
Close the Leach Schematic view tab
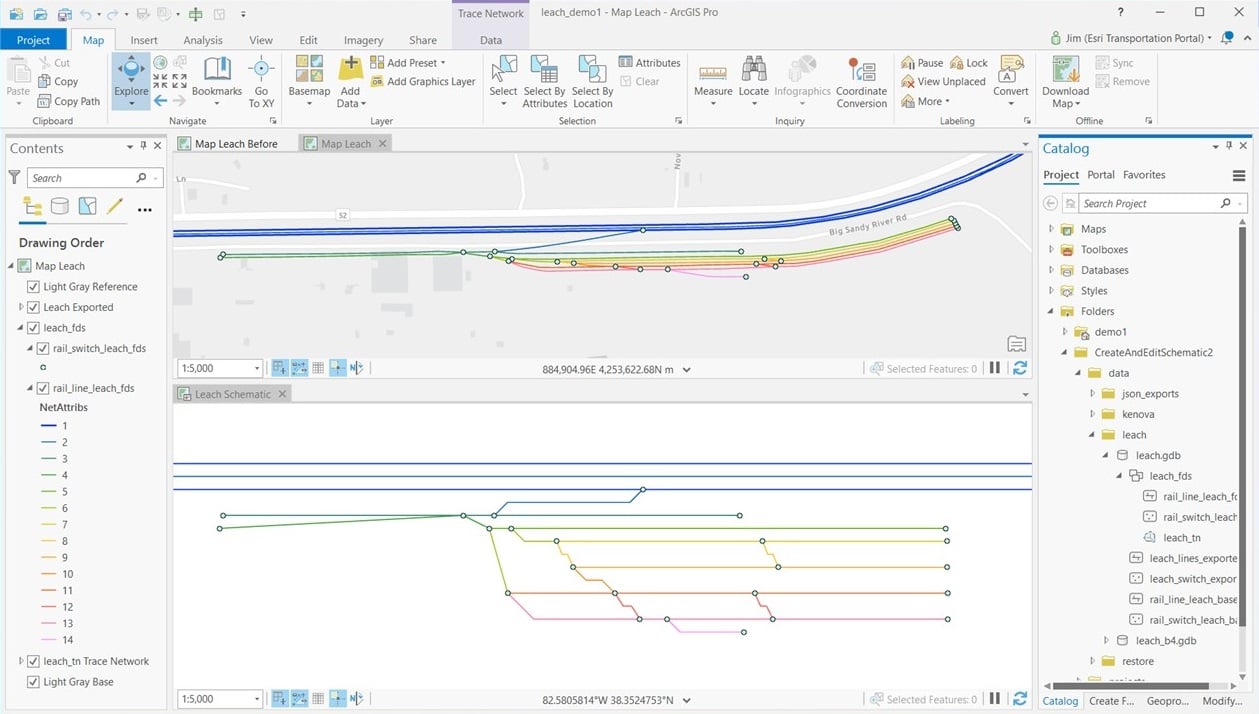(x=283, y=394)
